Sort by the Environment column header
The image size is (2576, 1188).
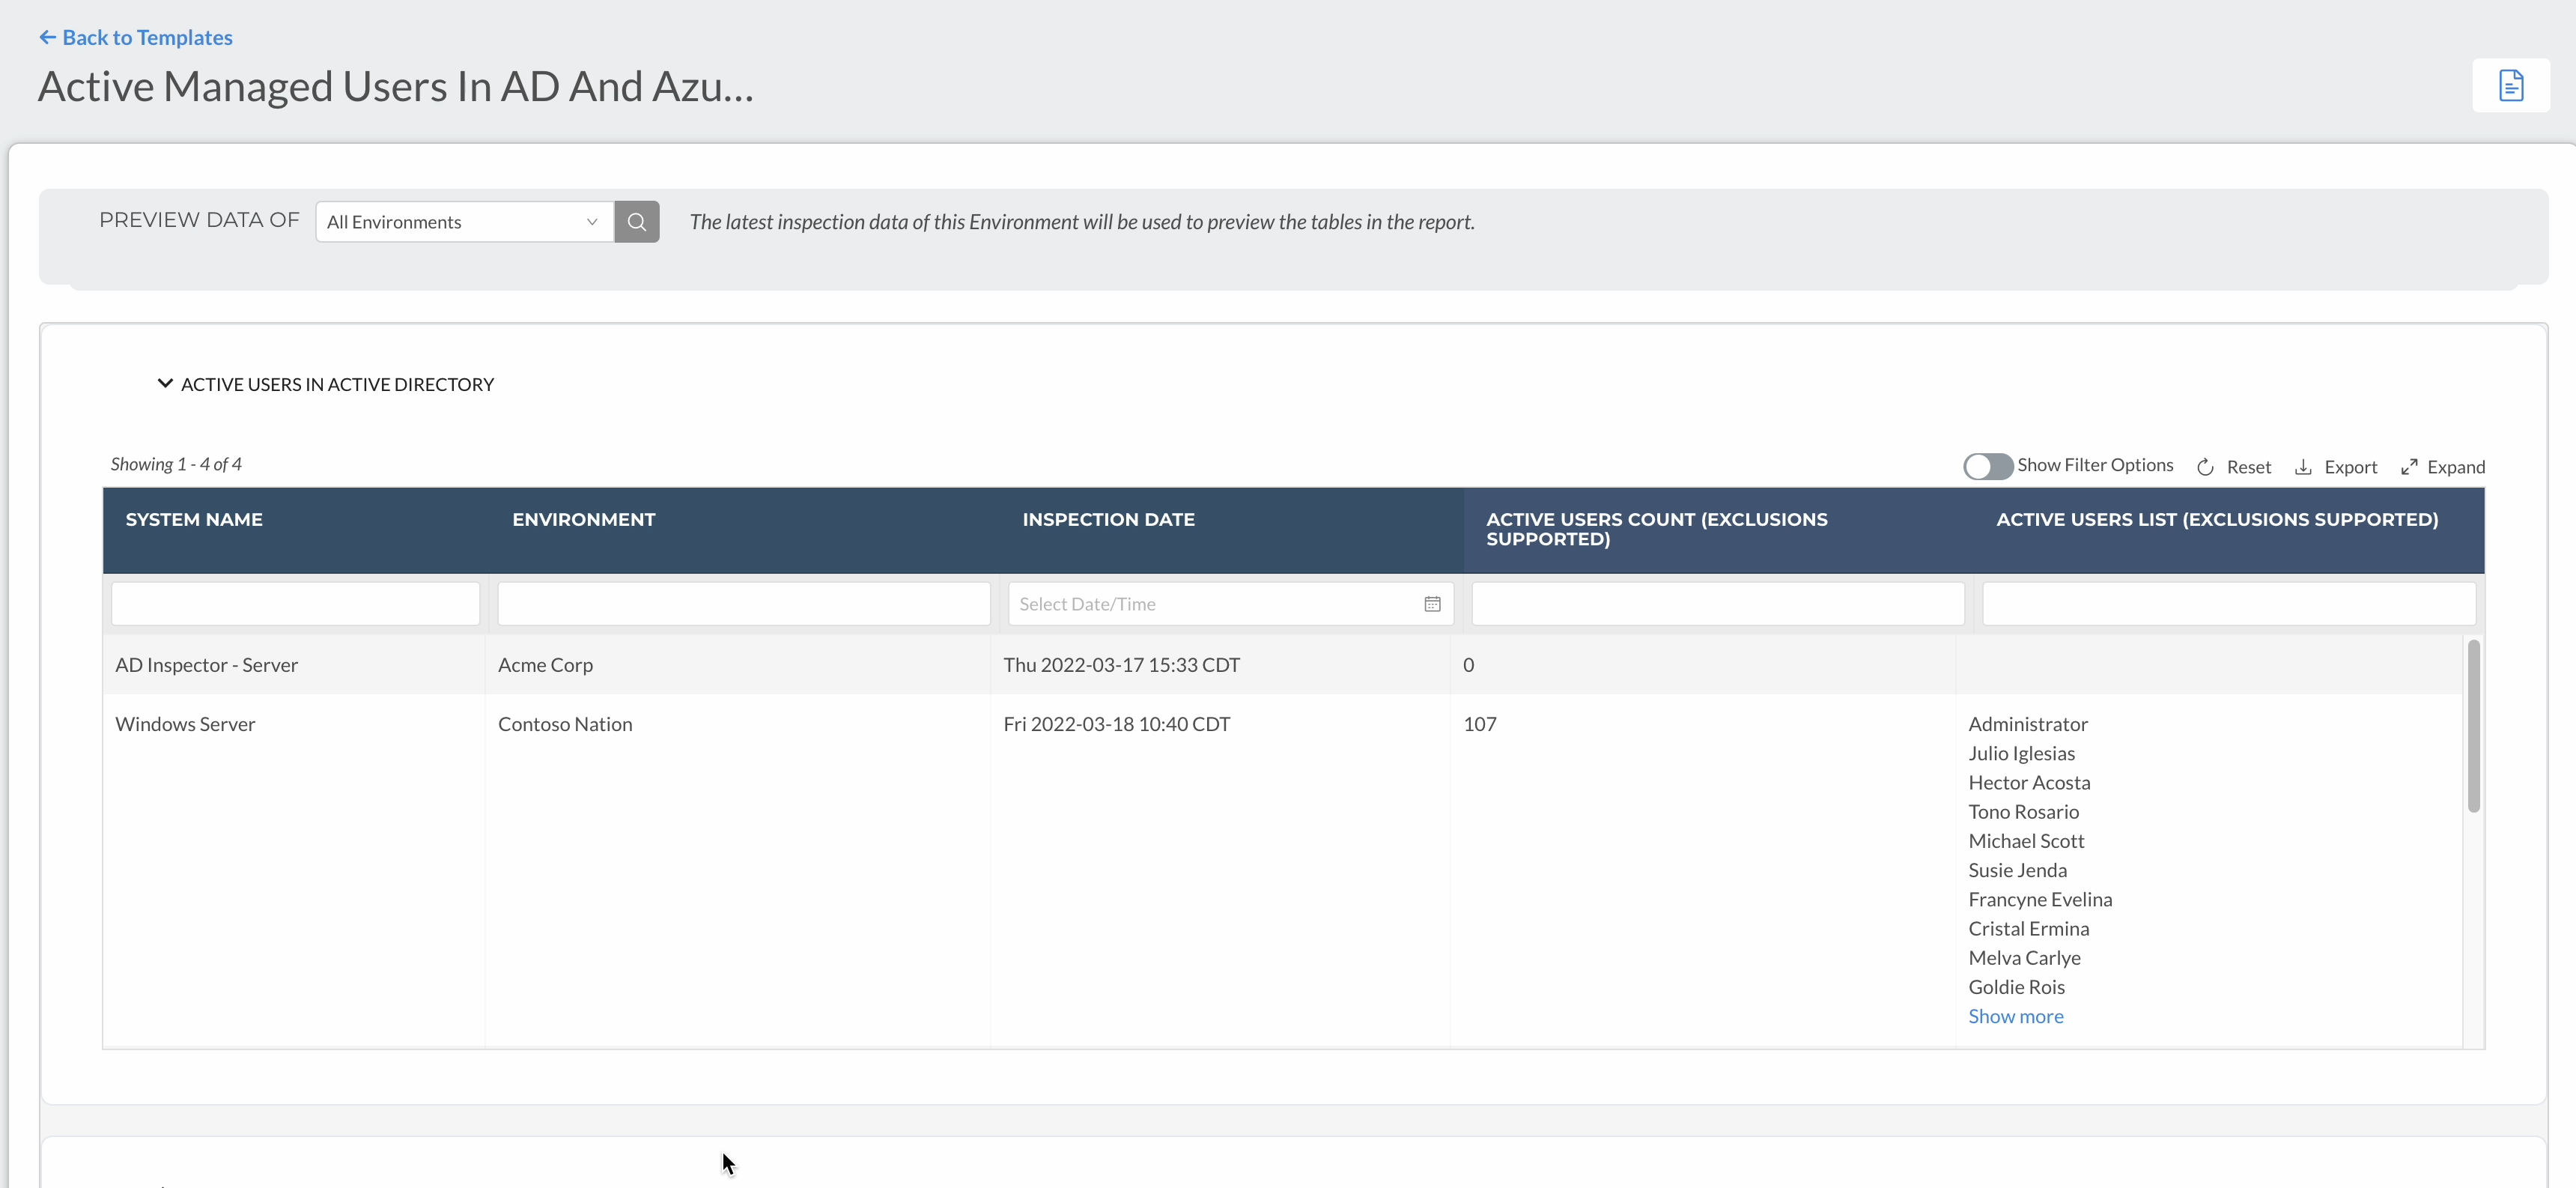tap(583, 519)
